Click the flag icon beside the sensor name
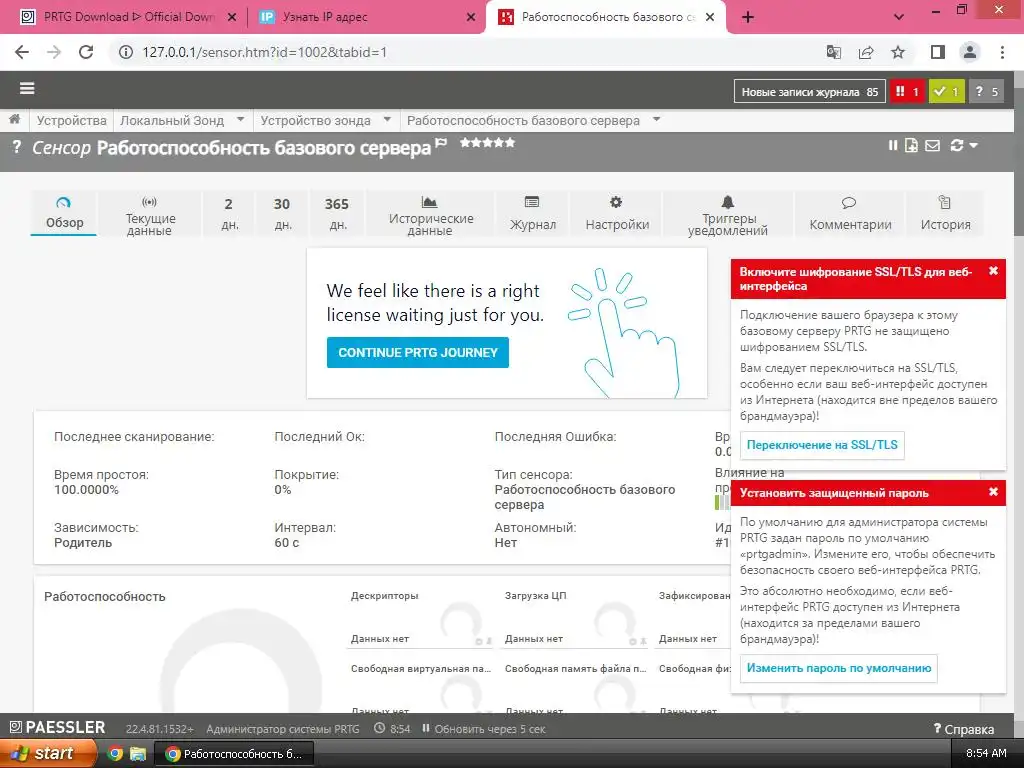1024x768 pixels. point(441,142)
